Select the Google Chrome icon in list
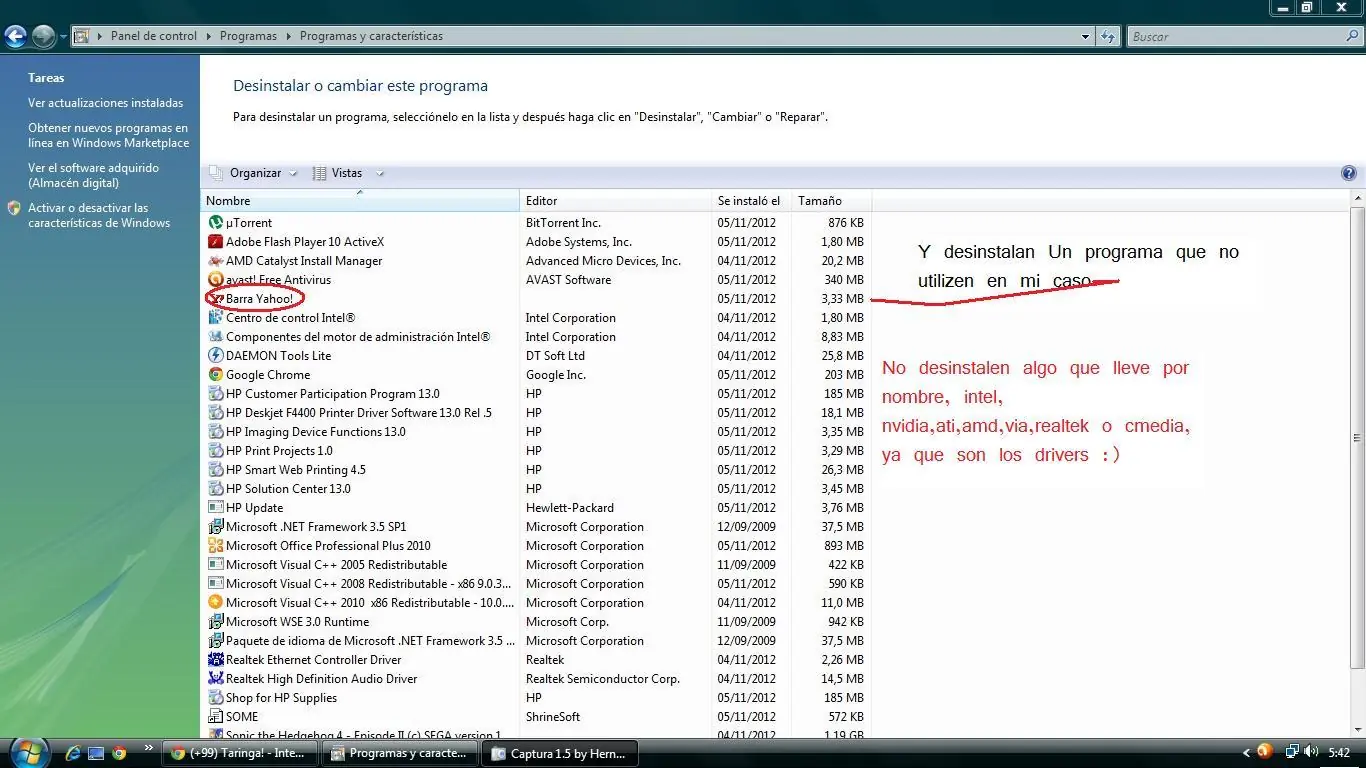Screen dimensions: 1366x768 (x=215, y=375)
